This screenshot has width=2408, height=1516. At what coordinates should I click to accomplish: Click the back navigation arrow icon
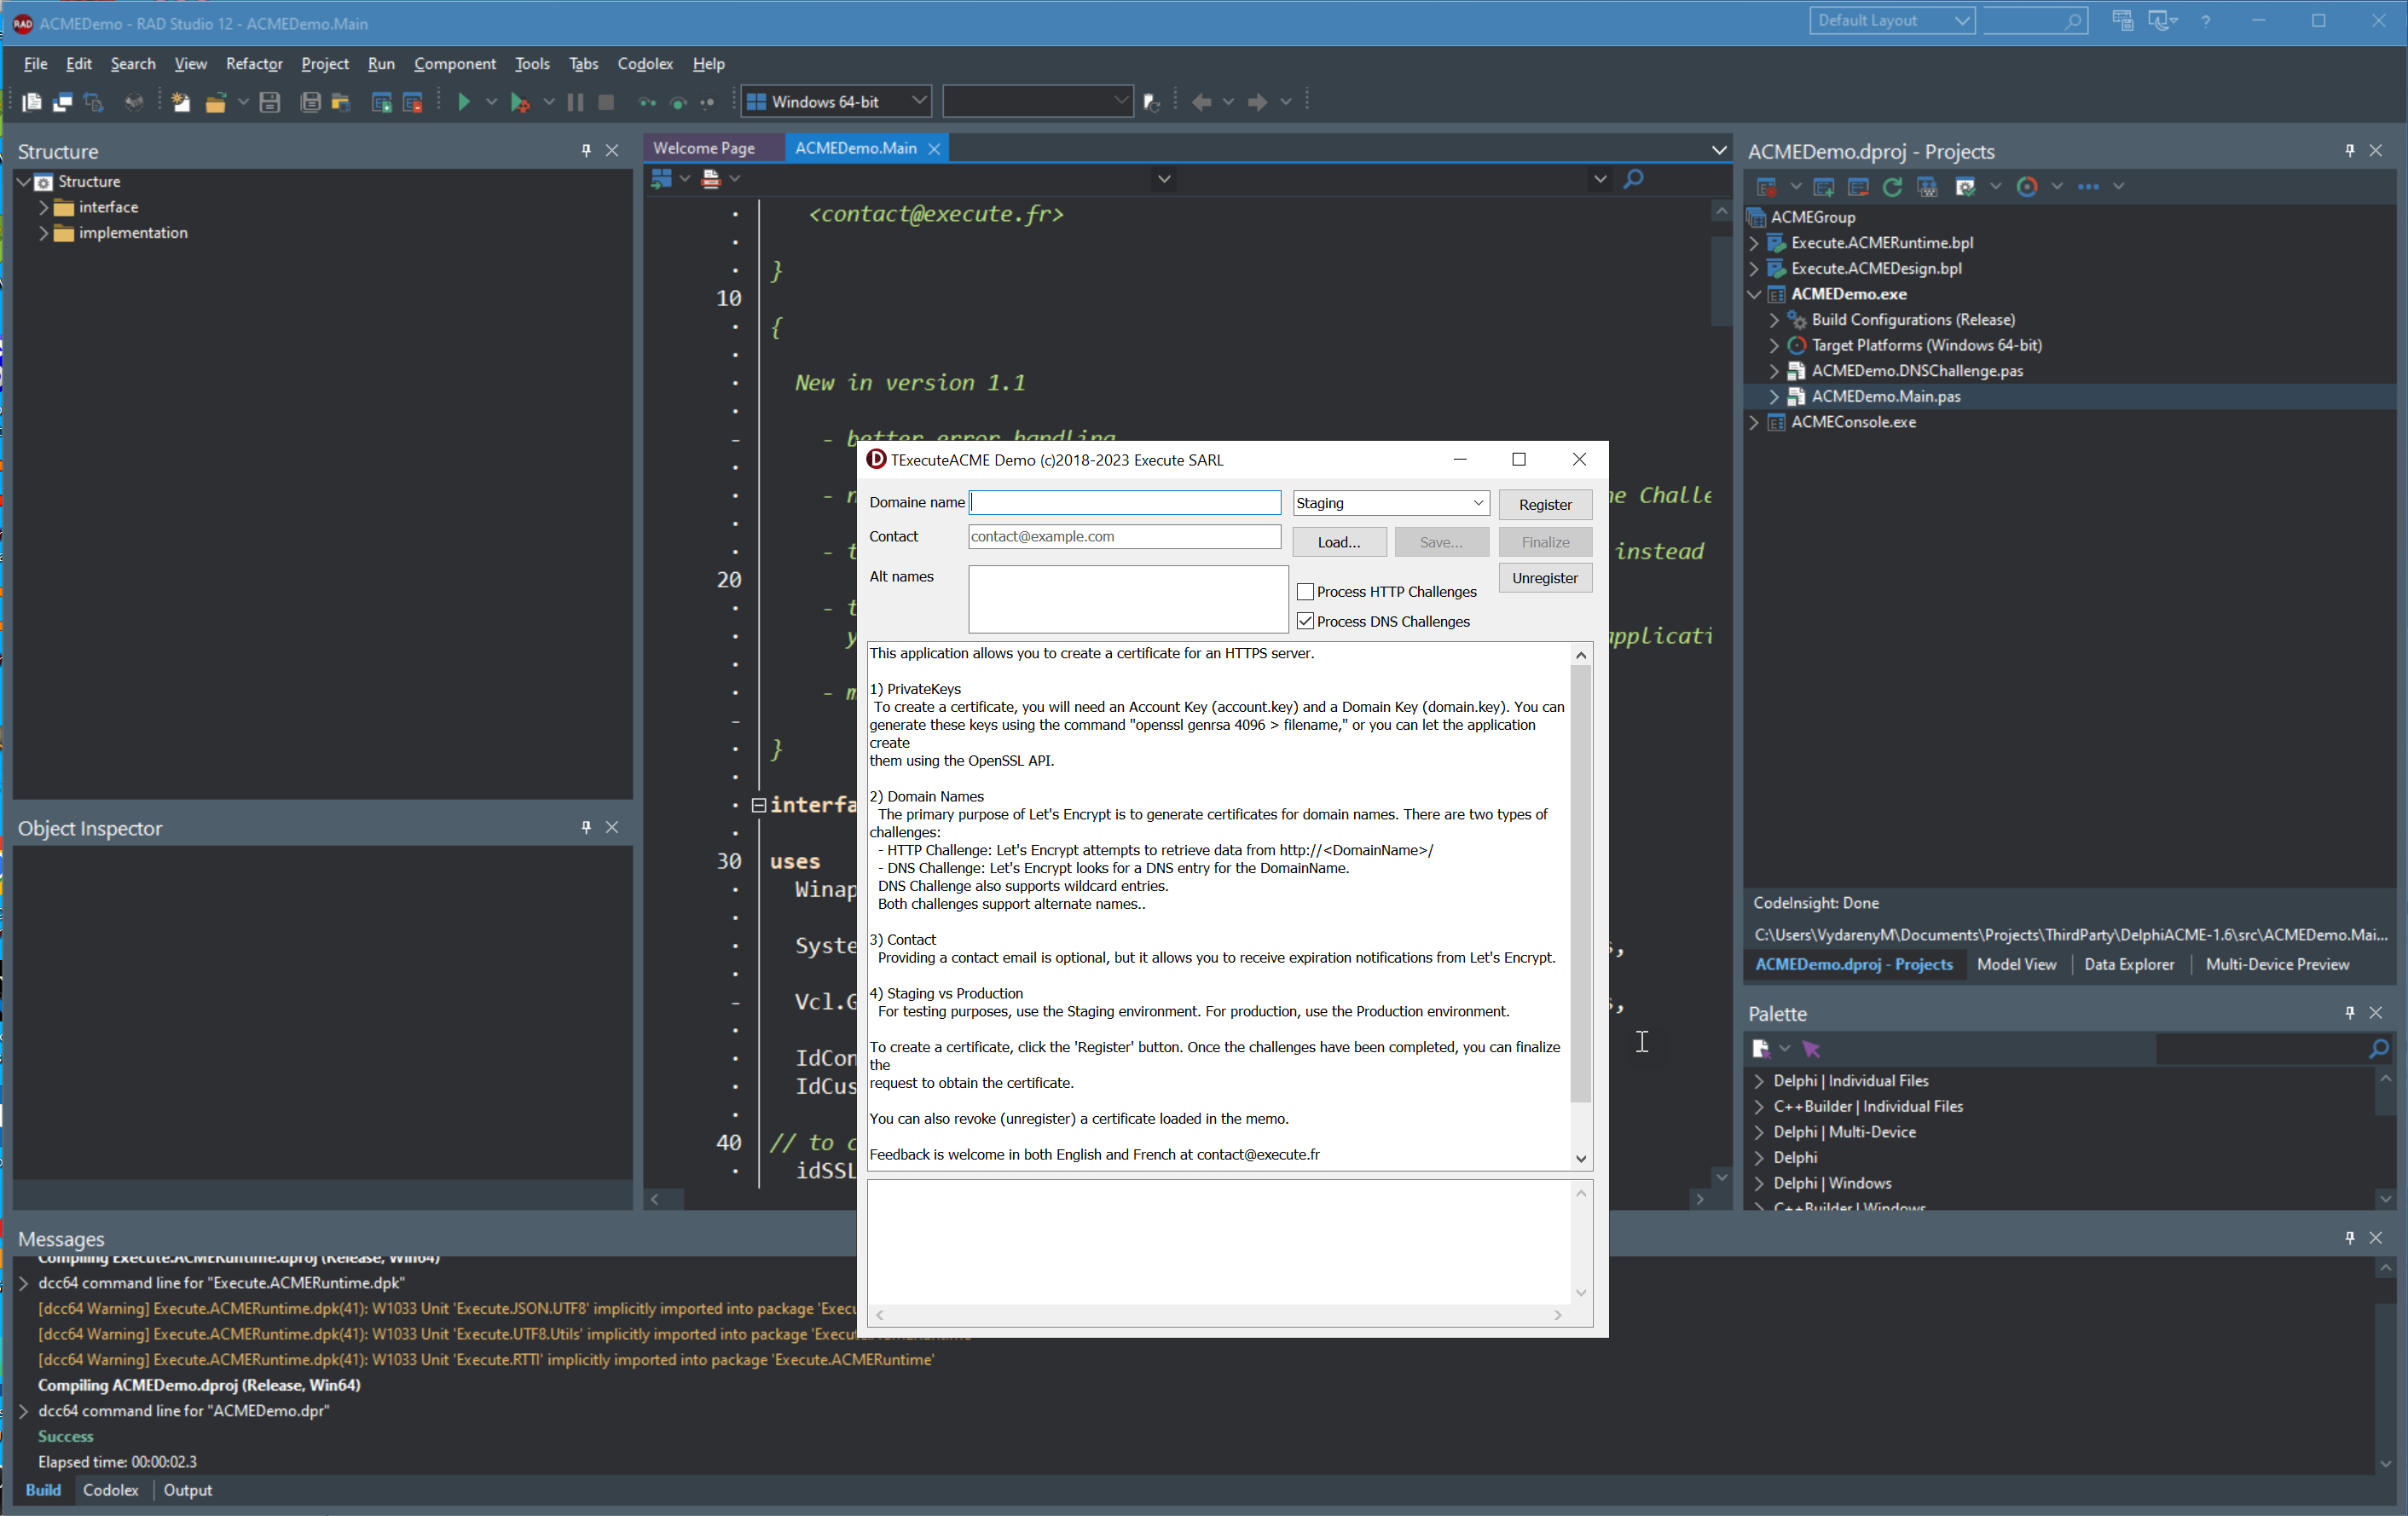(x=1201, y=102)
